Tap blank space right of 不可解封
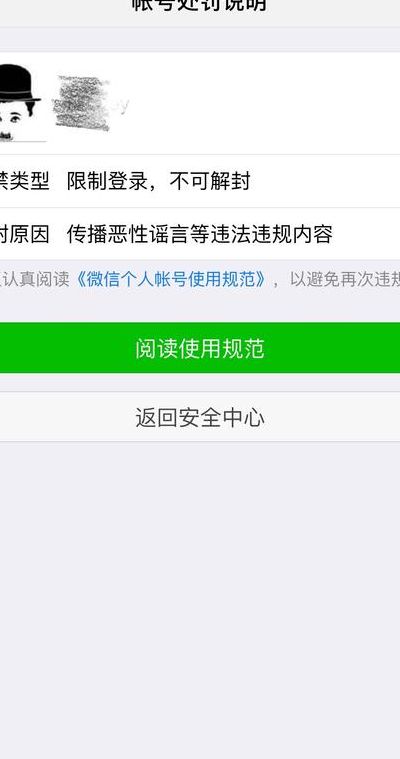This screenshot has height=759, width=400. coord(324,182)
